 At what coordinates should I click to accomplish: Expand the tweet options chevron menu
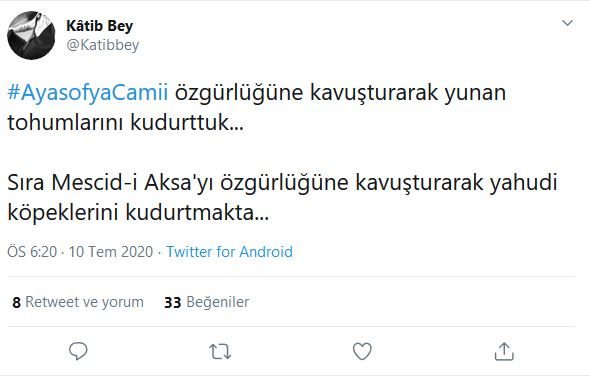tap(567, 23)
